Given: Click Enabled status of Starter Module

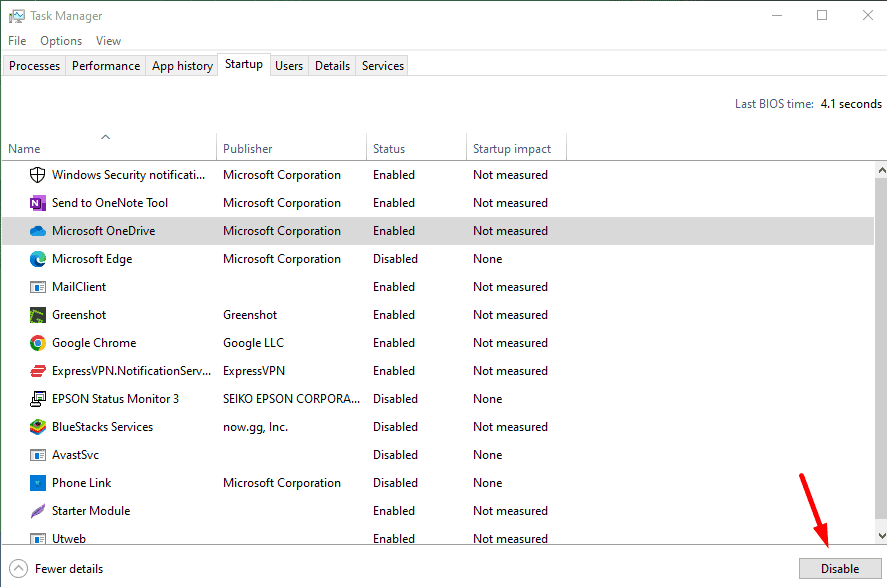Looking at the screenshot, I should point(394,511).
